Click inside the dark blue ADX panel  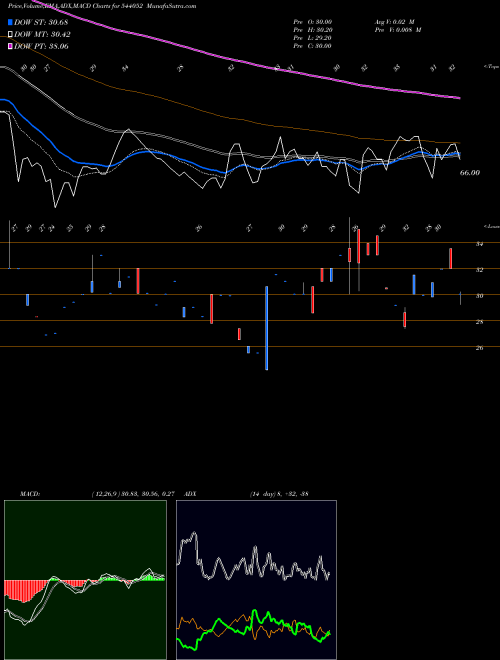[x=256, y=580]
